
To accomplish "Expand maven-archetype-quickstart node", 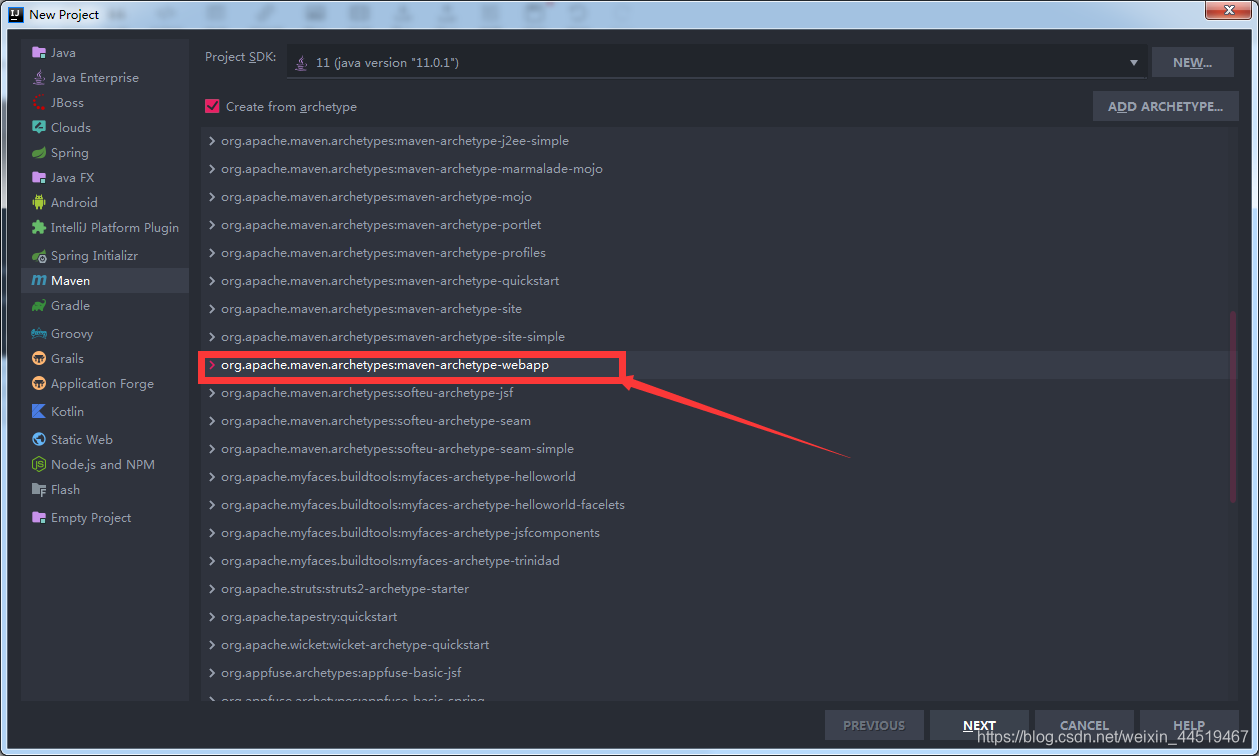I will click(x=212, y=281).
